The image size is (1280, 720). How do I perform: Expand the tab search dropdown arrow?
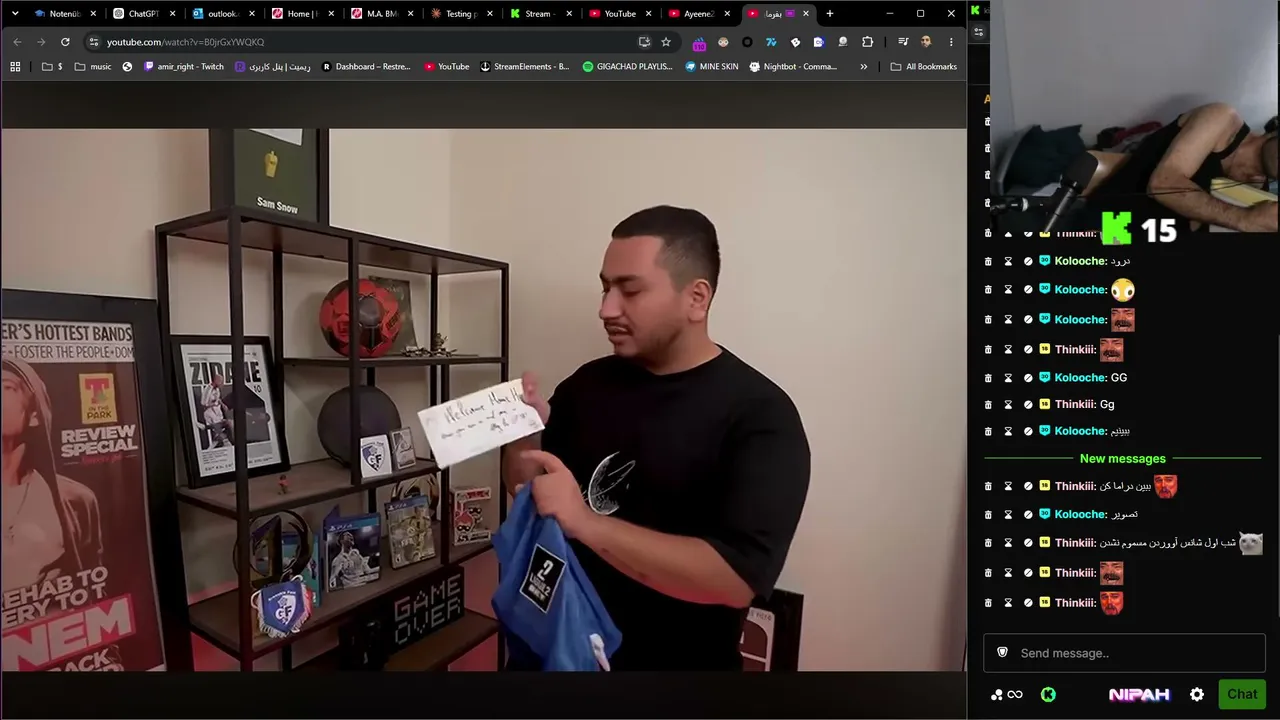point(15,14)
